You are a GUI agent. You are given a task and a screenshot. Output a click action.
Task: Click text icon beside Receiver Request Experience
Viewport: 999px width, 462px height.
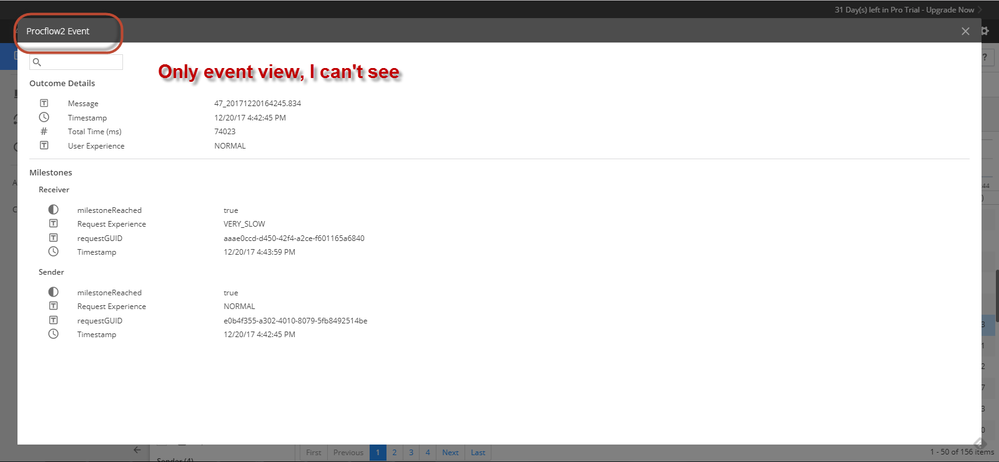click(54, 224)
